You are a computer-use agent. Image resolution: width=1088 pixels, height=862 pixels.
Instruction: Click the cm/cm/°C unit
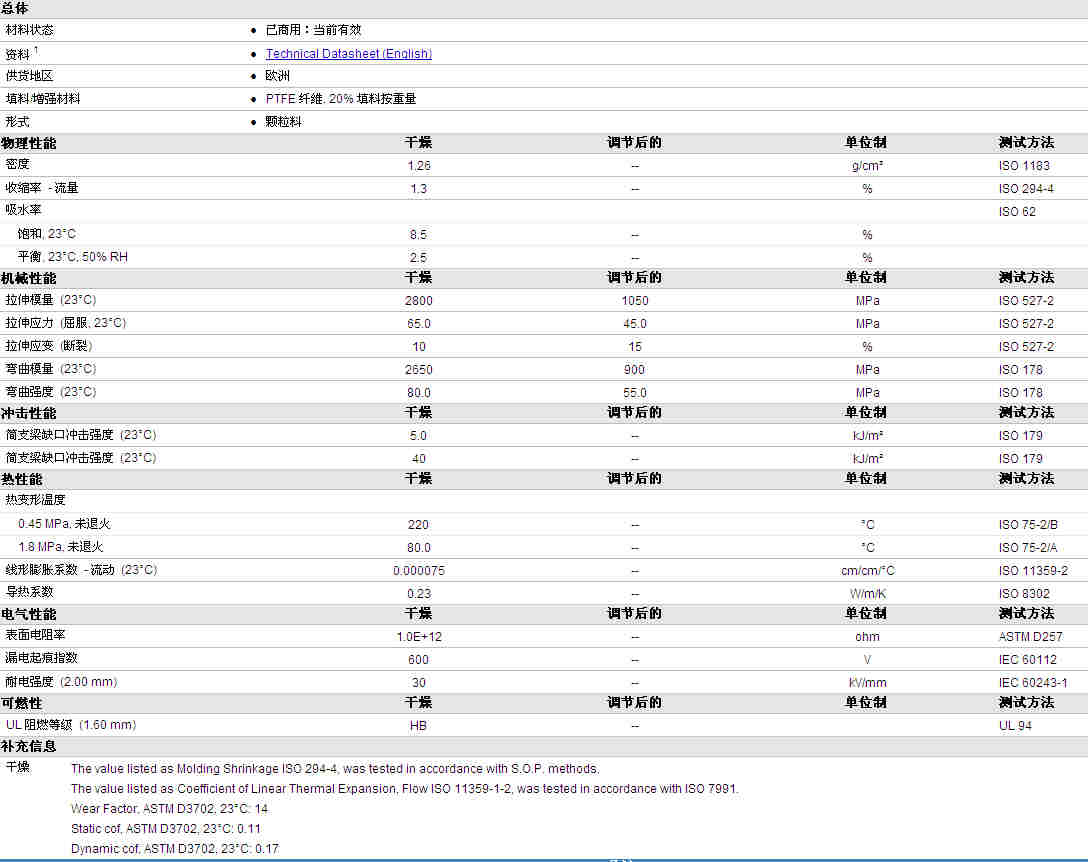(867, 571)
